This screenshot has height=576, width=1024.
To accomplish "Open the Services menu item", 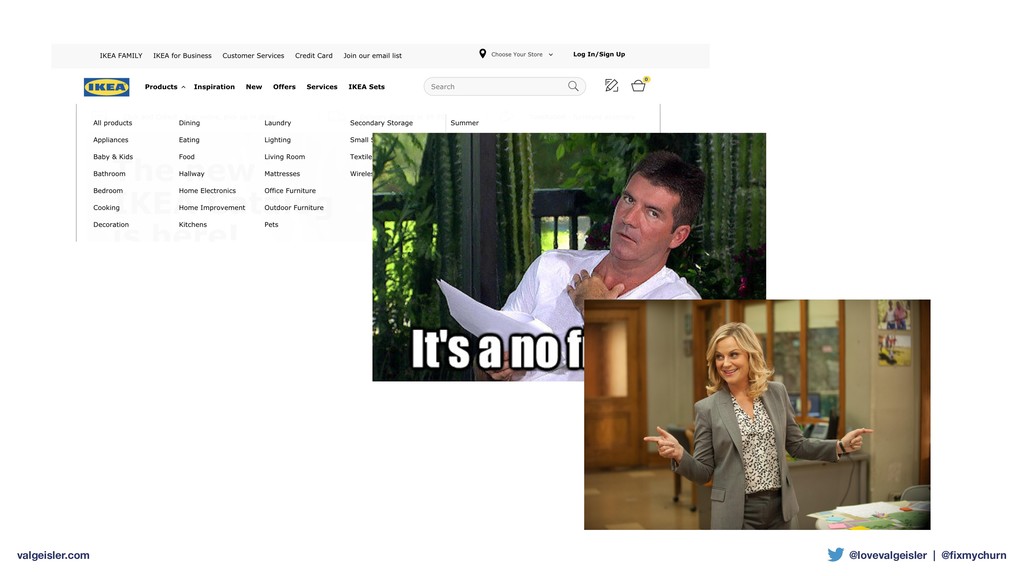I will (322, 87).
